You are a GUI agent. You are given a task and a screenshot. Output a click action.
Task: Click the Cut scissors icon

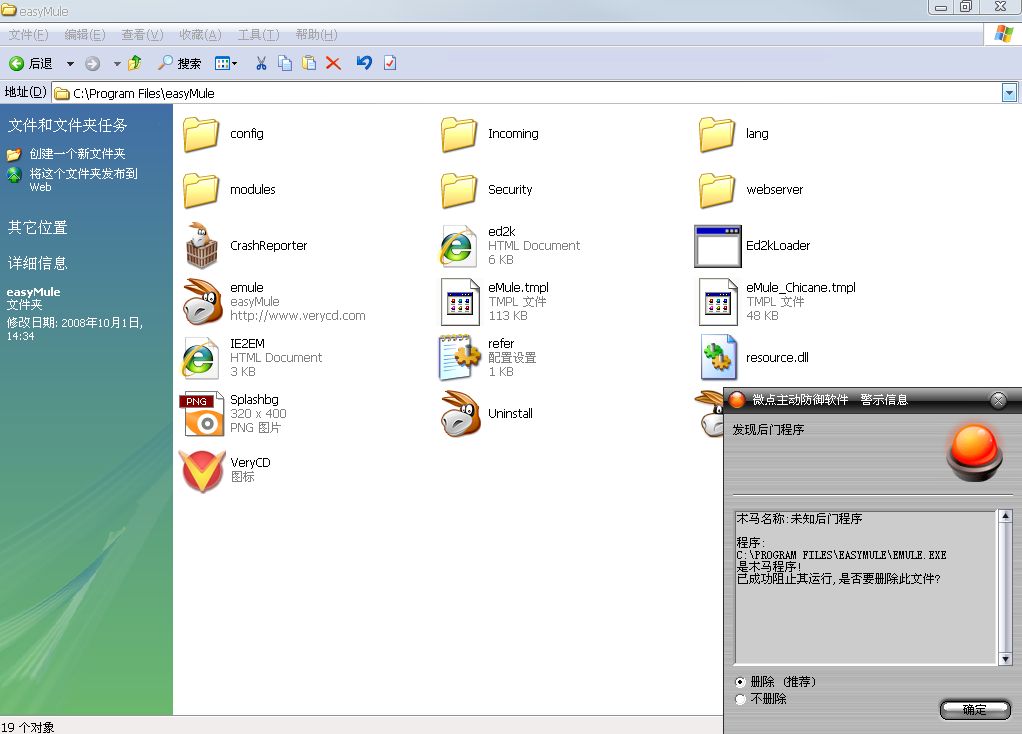[x=261, y=63]
